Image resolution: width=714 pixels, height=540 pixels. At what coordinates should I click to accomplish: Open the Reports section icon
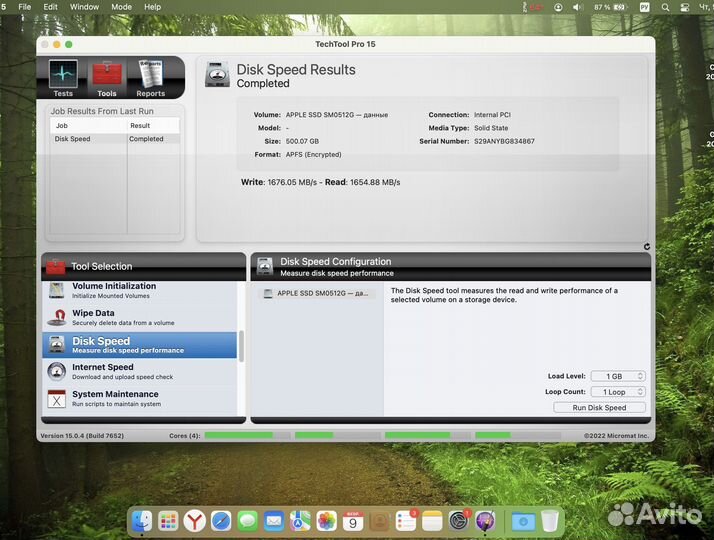coord(150,78)
